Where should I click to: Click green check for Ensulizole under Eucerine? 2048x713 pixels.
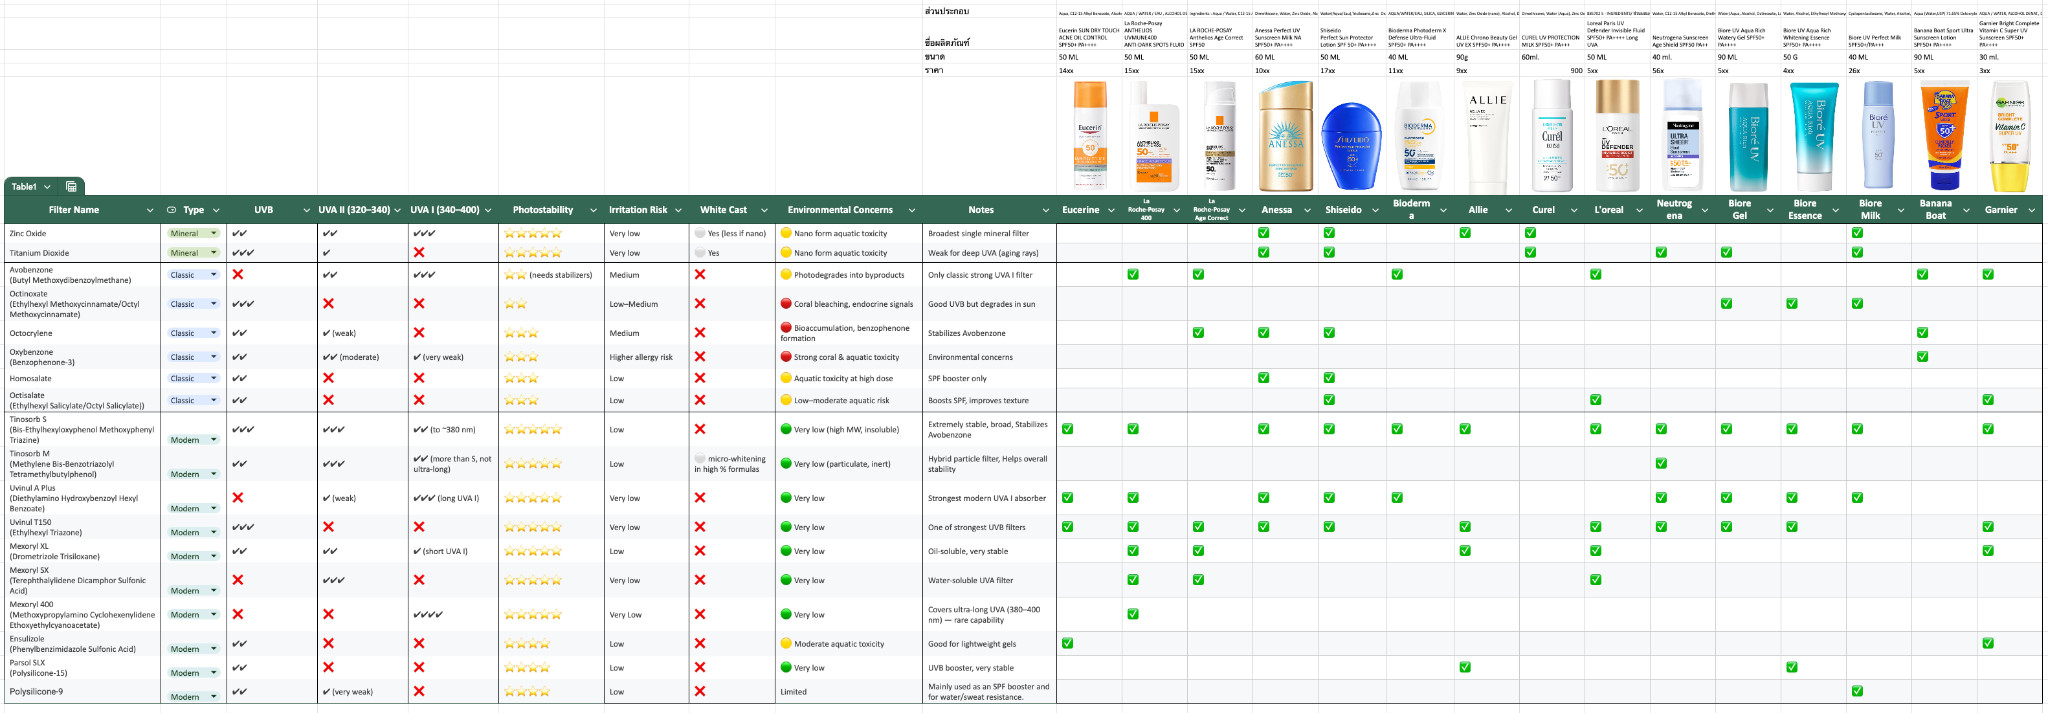click(1067, 643)
